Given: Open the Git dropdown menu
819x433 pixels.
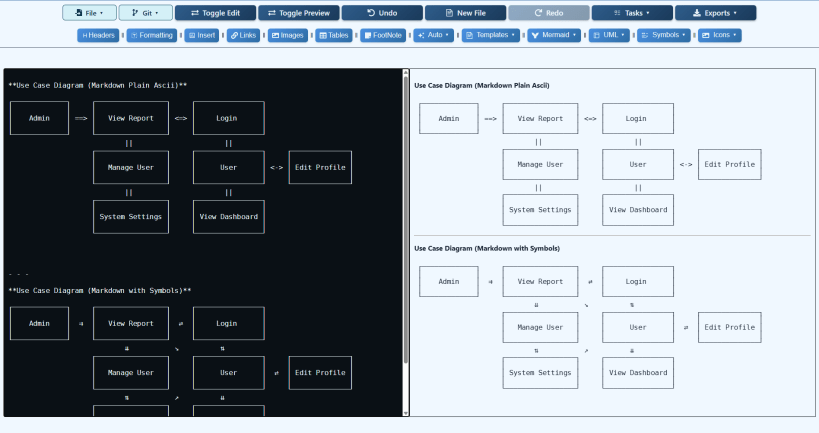Looking at the screenshot, I should click(145, 13).
